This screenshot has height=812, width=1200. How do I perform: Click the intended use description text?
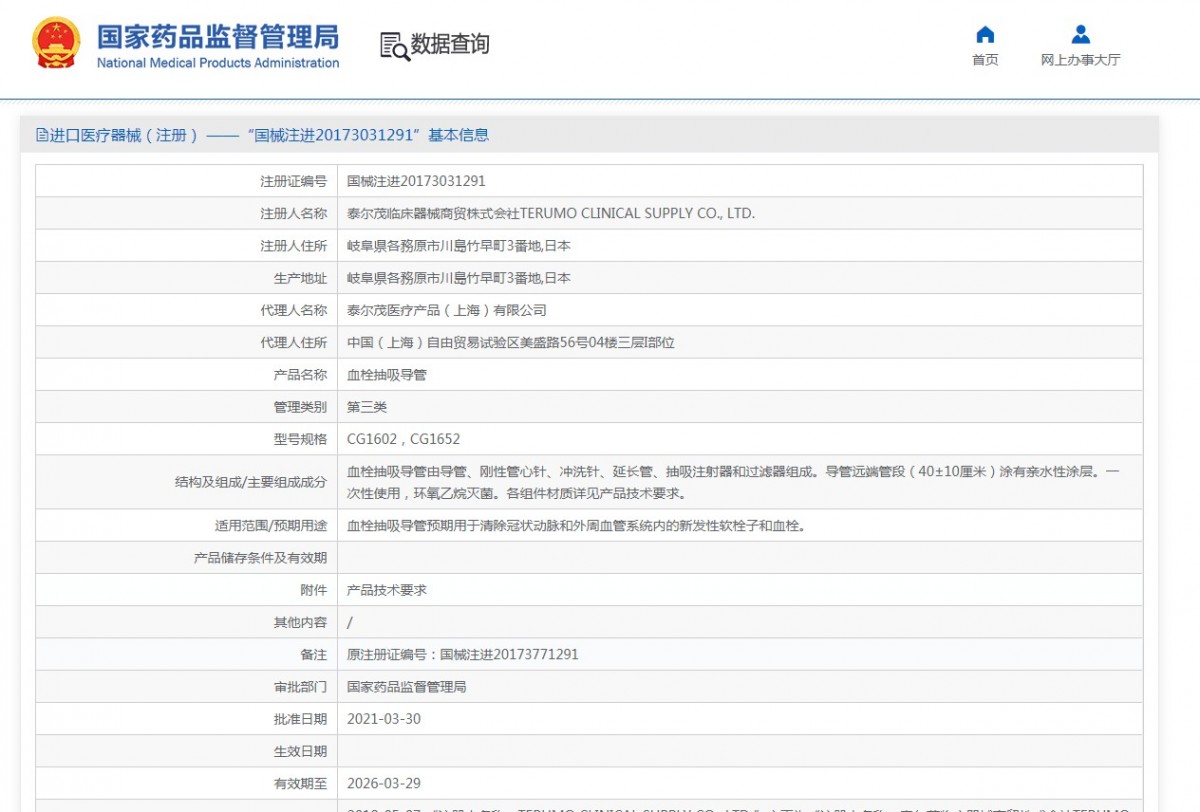[x=576, y=525]
